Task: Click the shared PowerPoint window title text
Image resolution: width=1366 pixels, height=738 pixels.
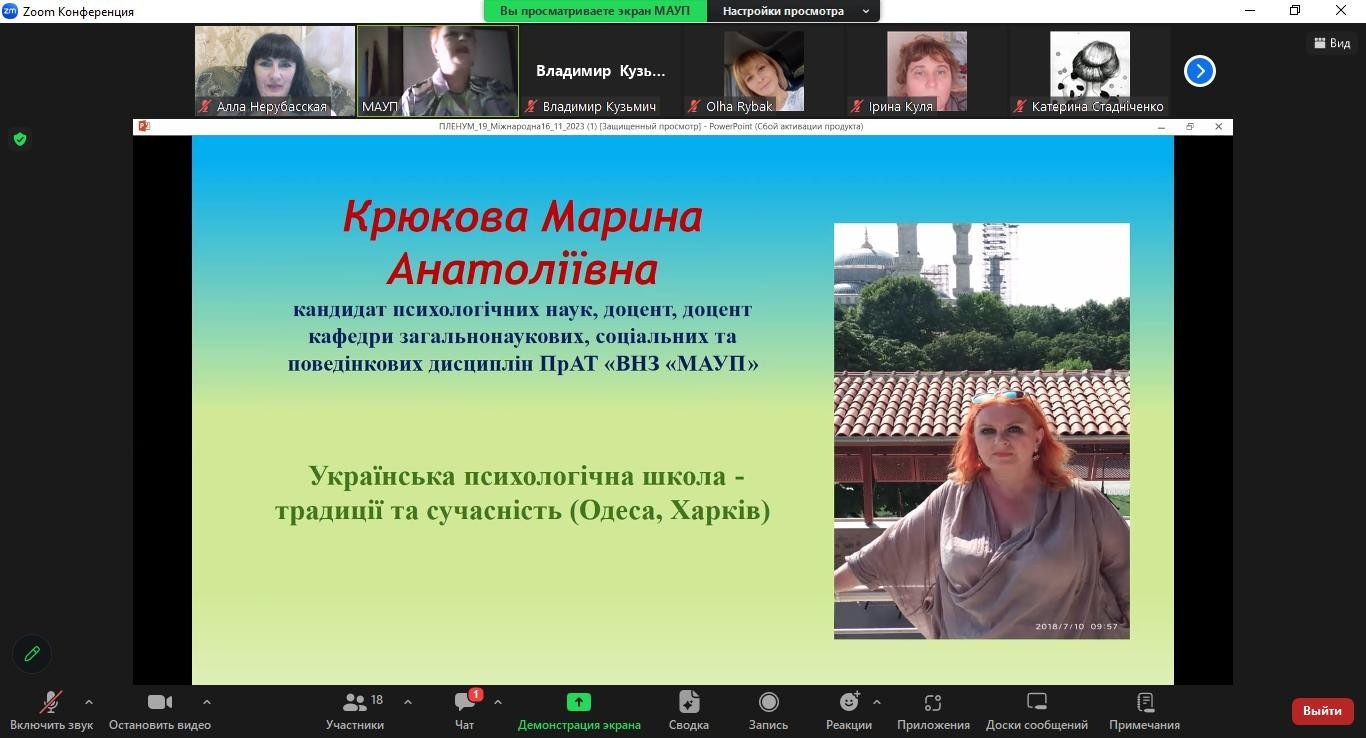Action: tap(651, 127)
